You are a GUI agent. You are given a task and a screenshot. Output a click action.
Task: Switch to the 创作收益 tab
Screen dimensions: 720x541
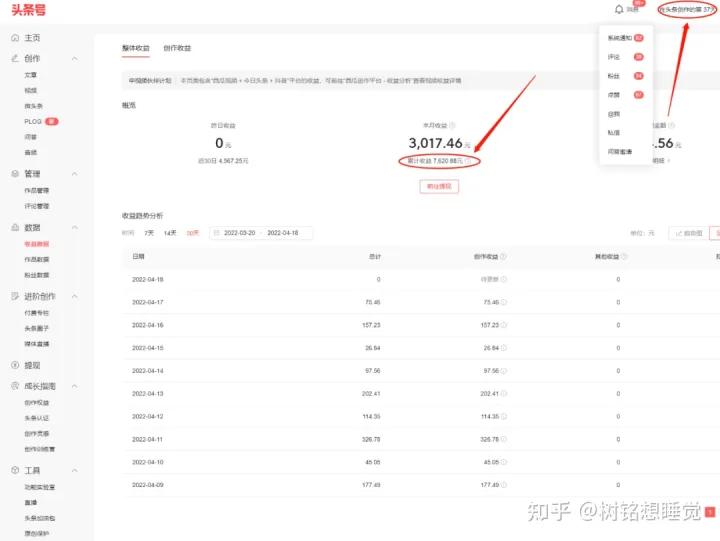point(177,48)
